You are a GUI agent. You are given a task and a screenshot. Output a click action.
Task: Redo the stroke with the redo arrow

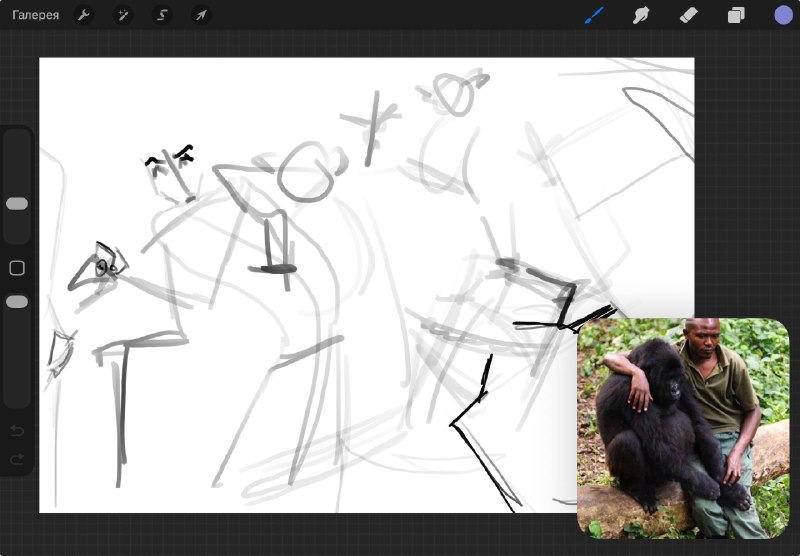pyautogui.click(x=17, y=459)
